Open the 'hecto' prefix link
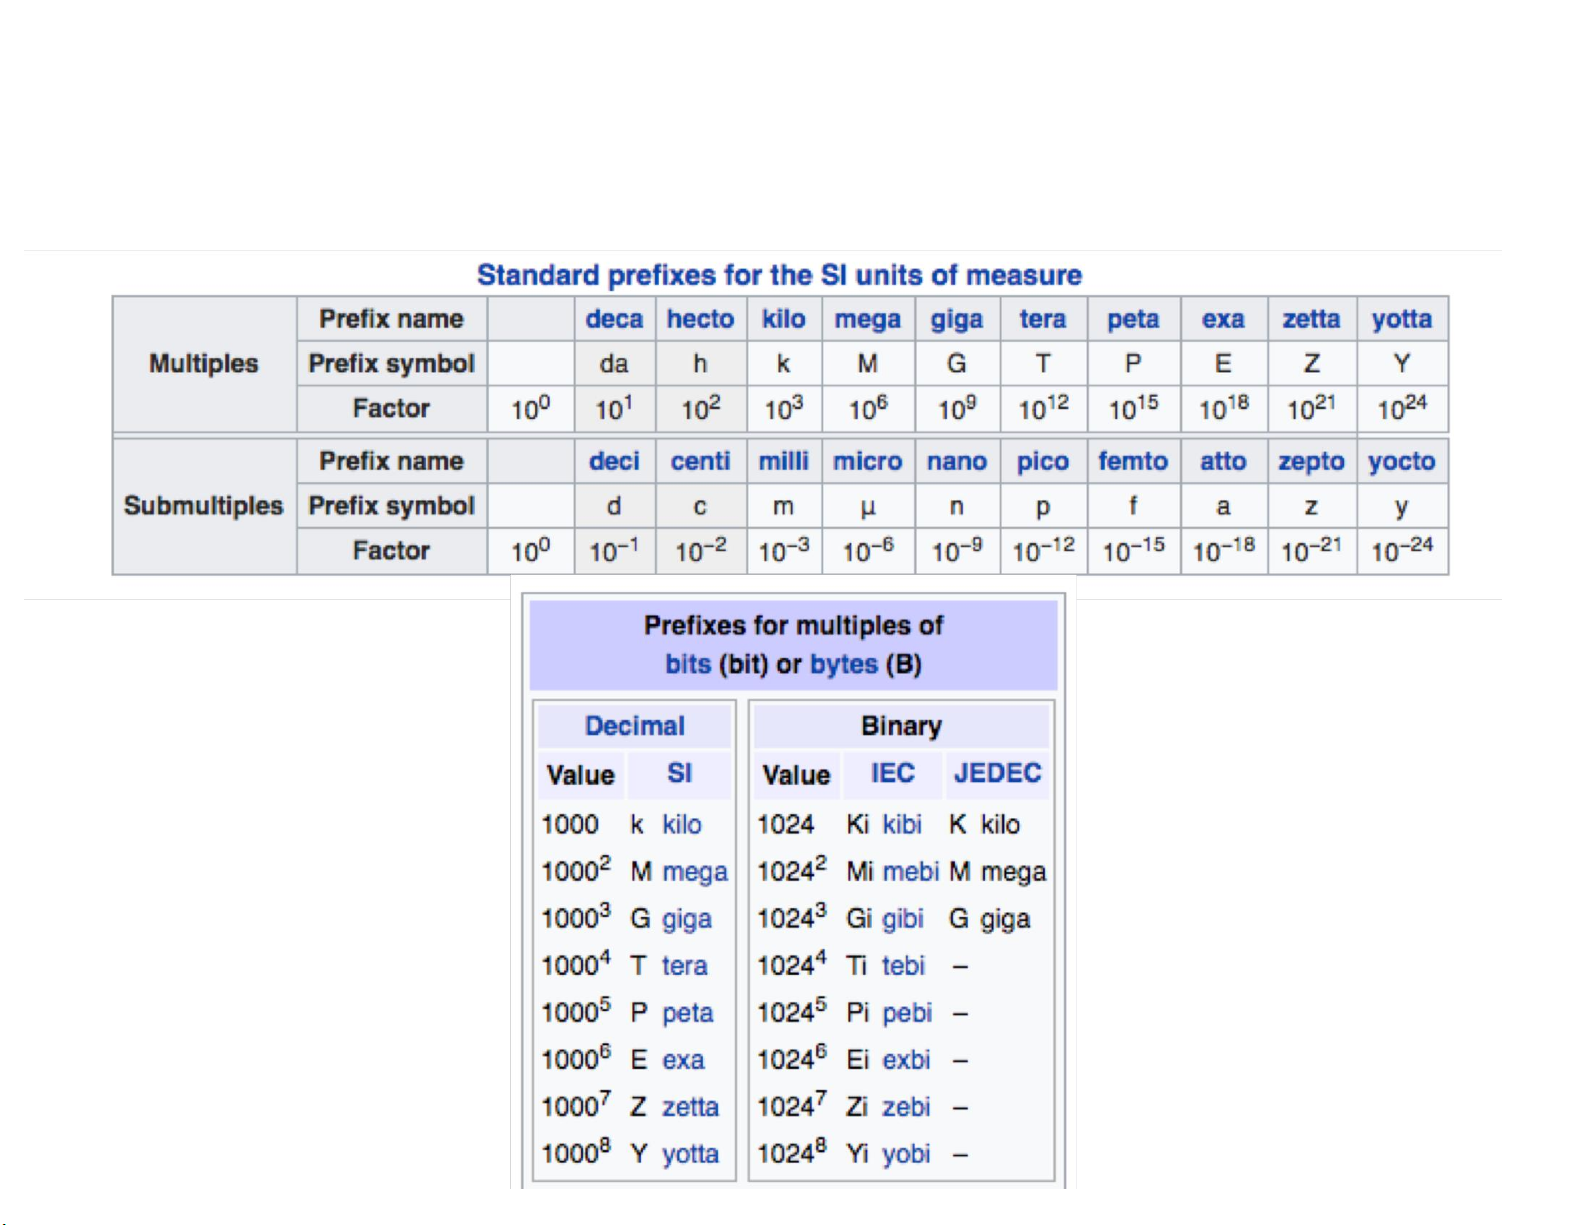 pos(700,319)
